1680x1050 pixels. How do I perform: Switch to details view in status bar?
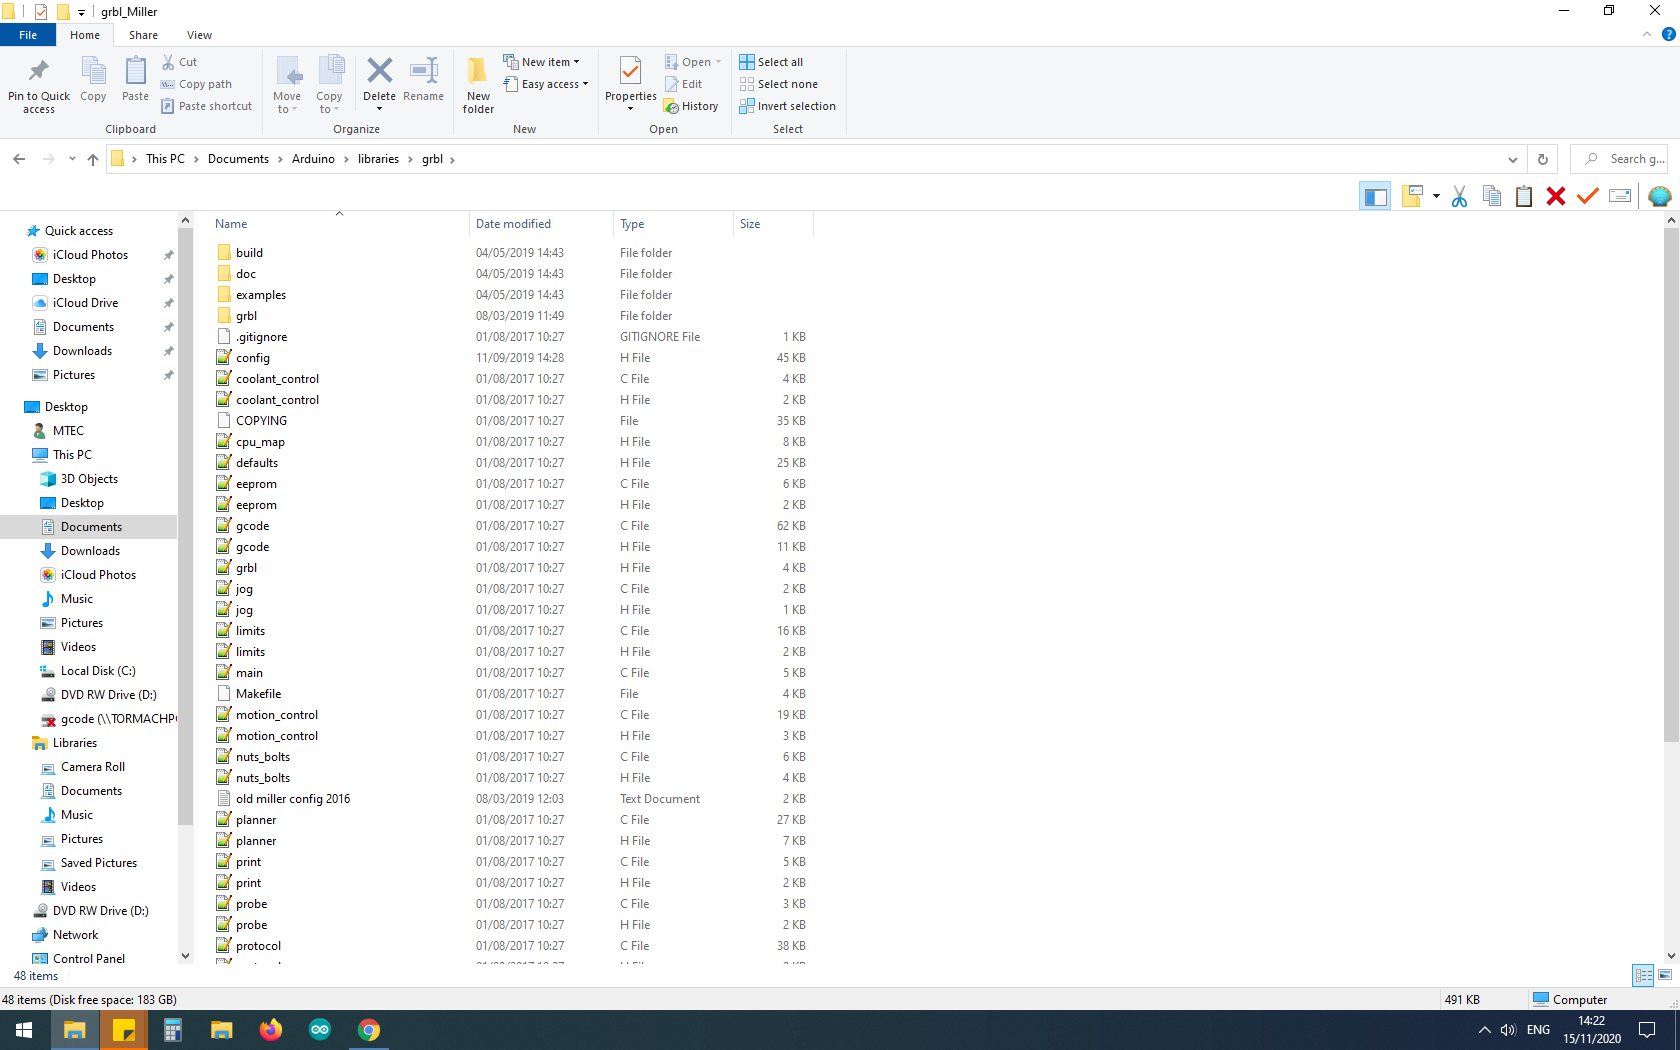click(x=1643, y=975)
